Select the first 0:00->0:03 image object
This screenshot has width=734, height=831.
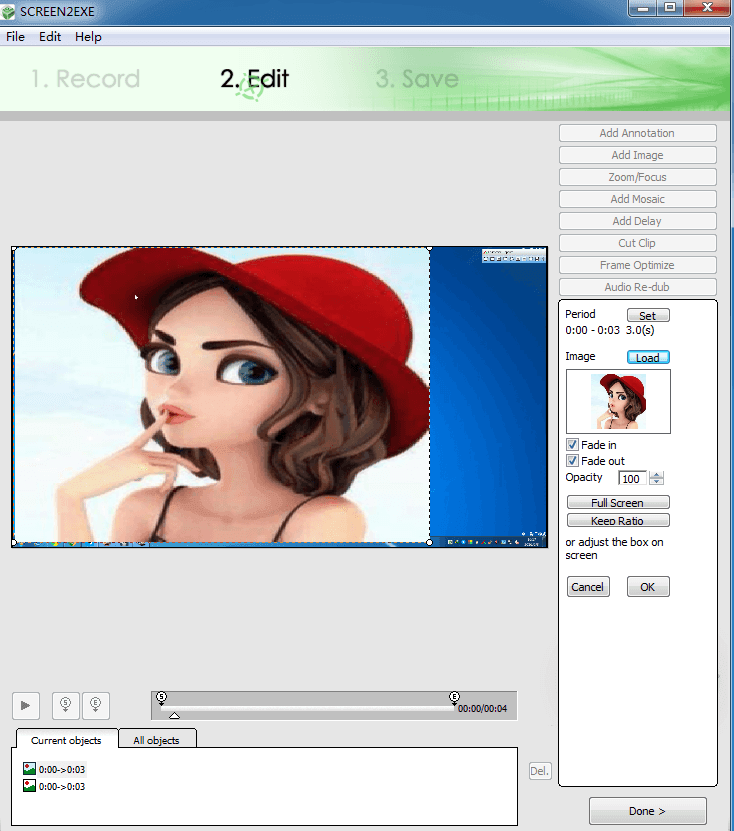click(x=54, y=769)
